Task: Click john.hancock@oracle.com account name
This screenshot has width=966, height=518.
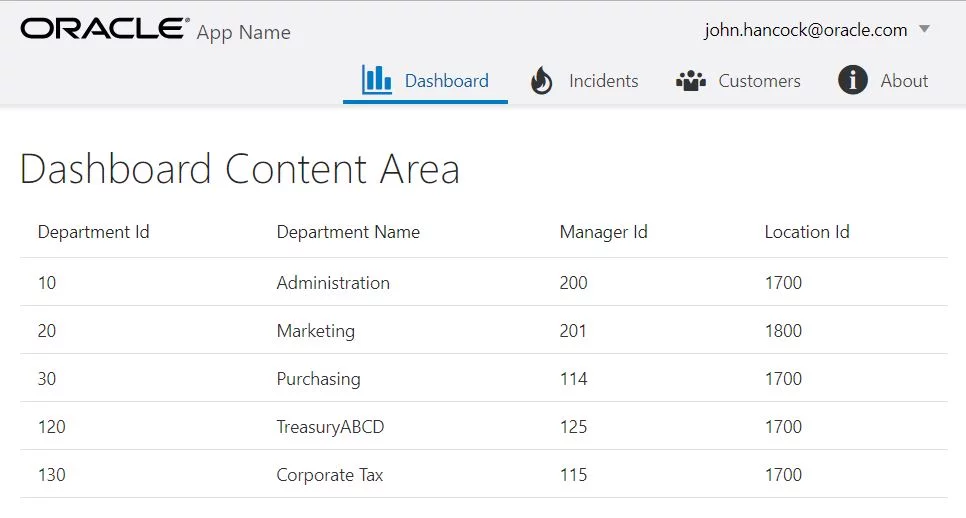Action: point(806,30)
